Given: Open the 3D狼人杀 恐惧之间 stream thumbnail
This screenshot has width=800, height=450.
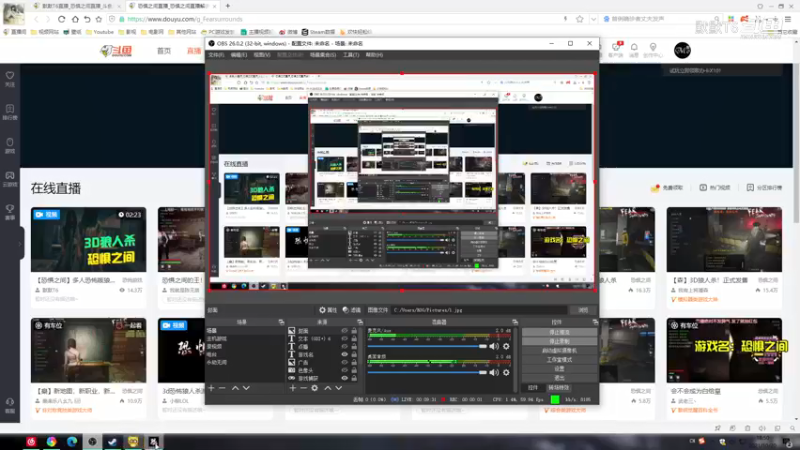Looking at the screenshot, I should point(88,239).
